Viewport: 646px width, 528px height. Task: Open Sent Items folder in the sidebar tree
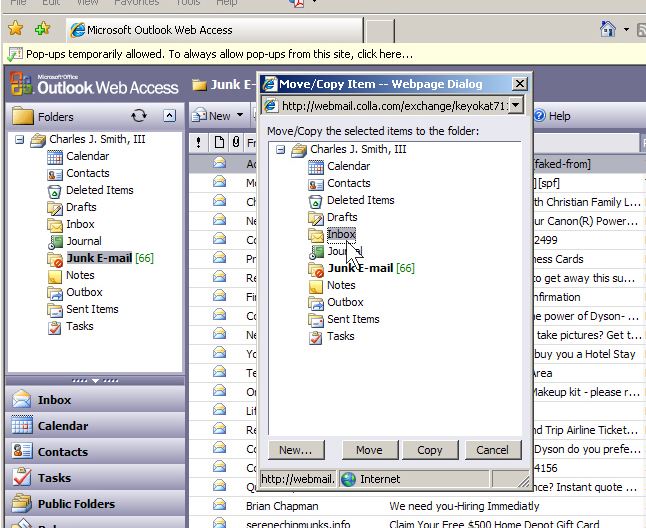click(92, 309)
